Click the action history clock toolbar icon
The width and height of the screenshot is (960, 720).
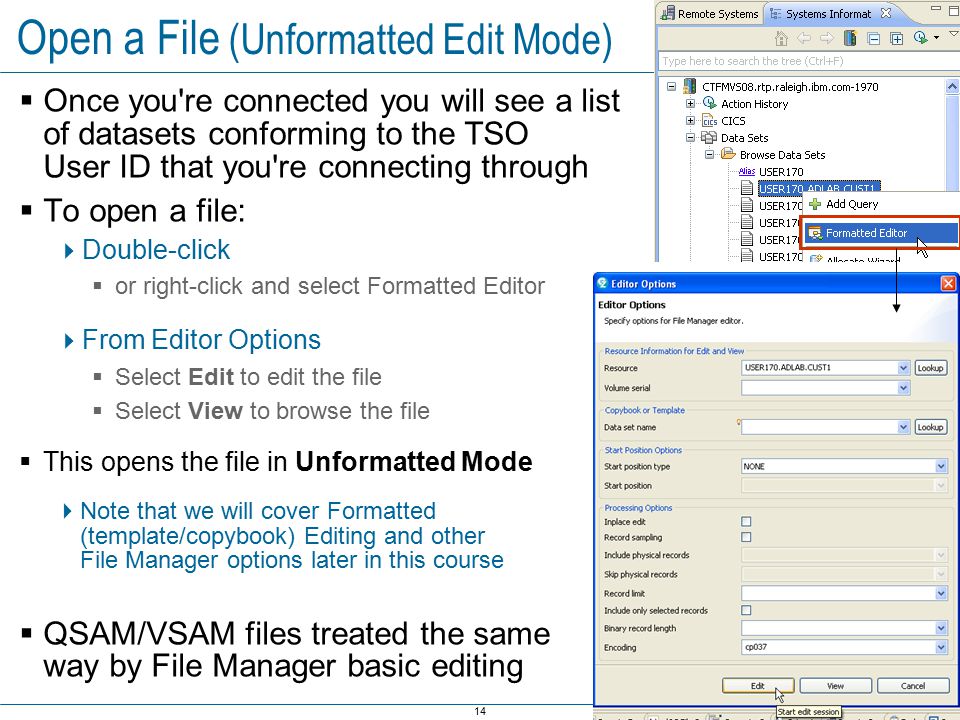point(920,38)
